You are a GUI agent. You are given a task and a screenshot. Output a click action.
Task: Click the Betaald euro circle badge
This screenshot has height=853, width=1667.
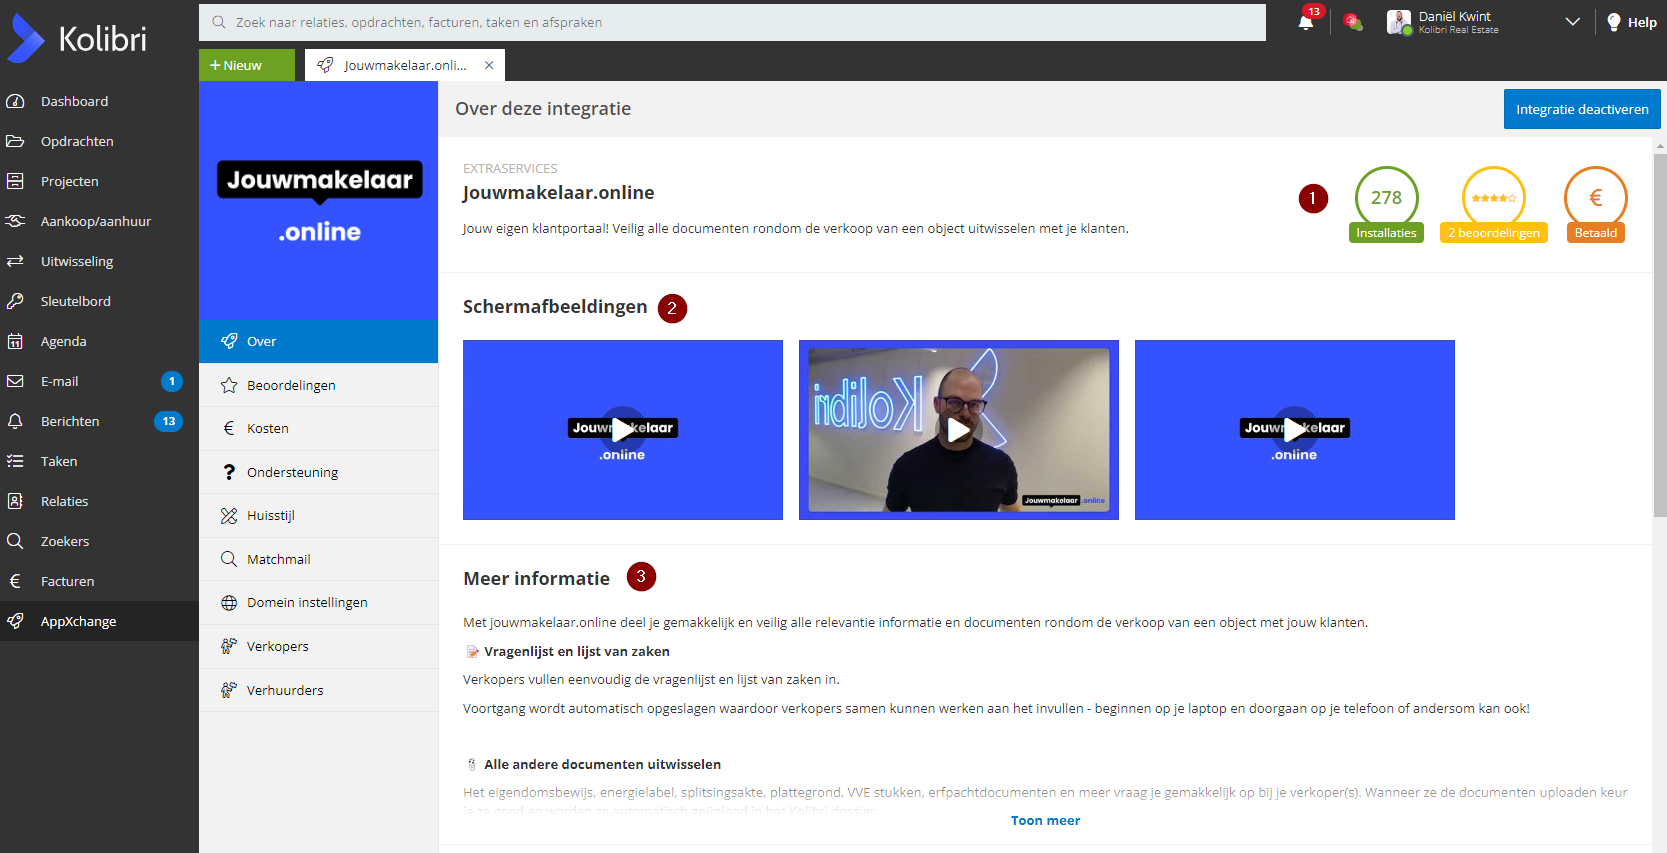click(x=1596, y=197)
